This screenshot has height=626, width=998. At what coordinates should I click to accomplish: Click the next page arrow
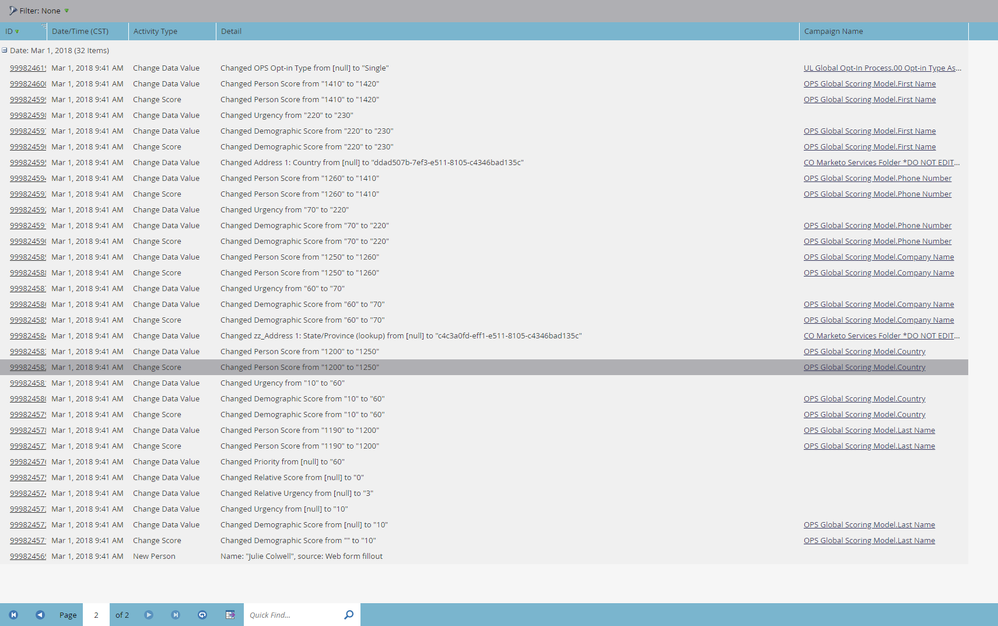pos(148,615)
